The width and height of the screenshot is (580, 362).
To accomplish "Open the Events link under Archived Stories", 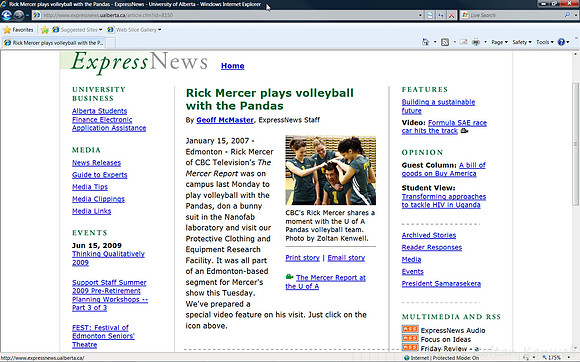I will [412, 271].
